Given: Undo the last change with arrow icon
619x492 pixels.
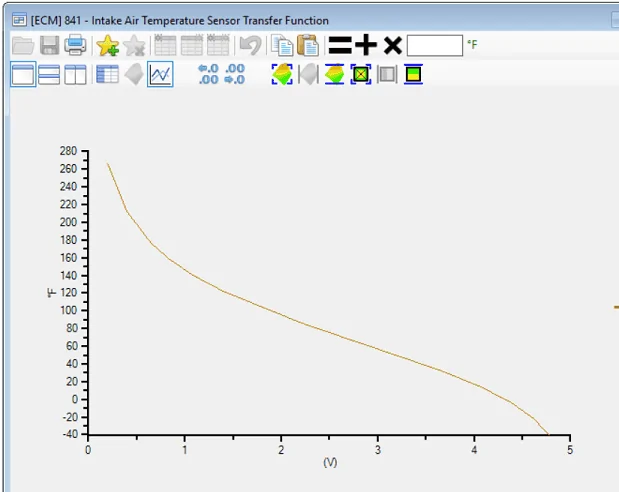Looking at the screenshot, I should pos(251,45).
